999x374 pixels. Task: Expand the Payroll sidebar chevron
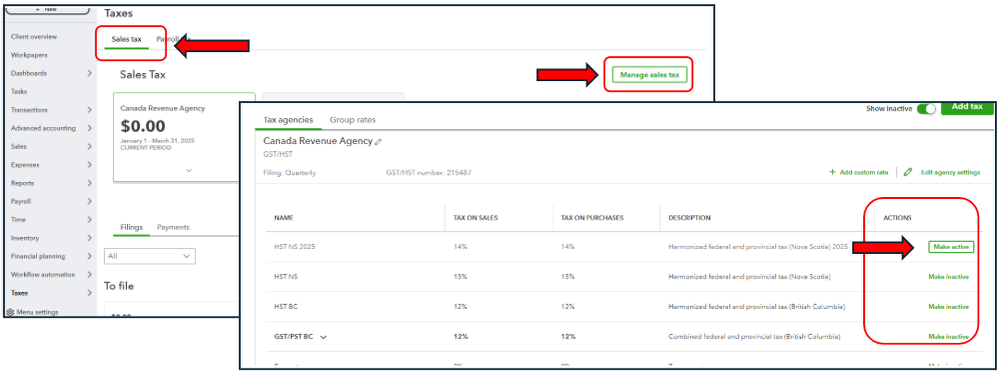point(89,201)
